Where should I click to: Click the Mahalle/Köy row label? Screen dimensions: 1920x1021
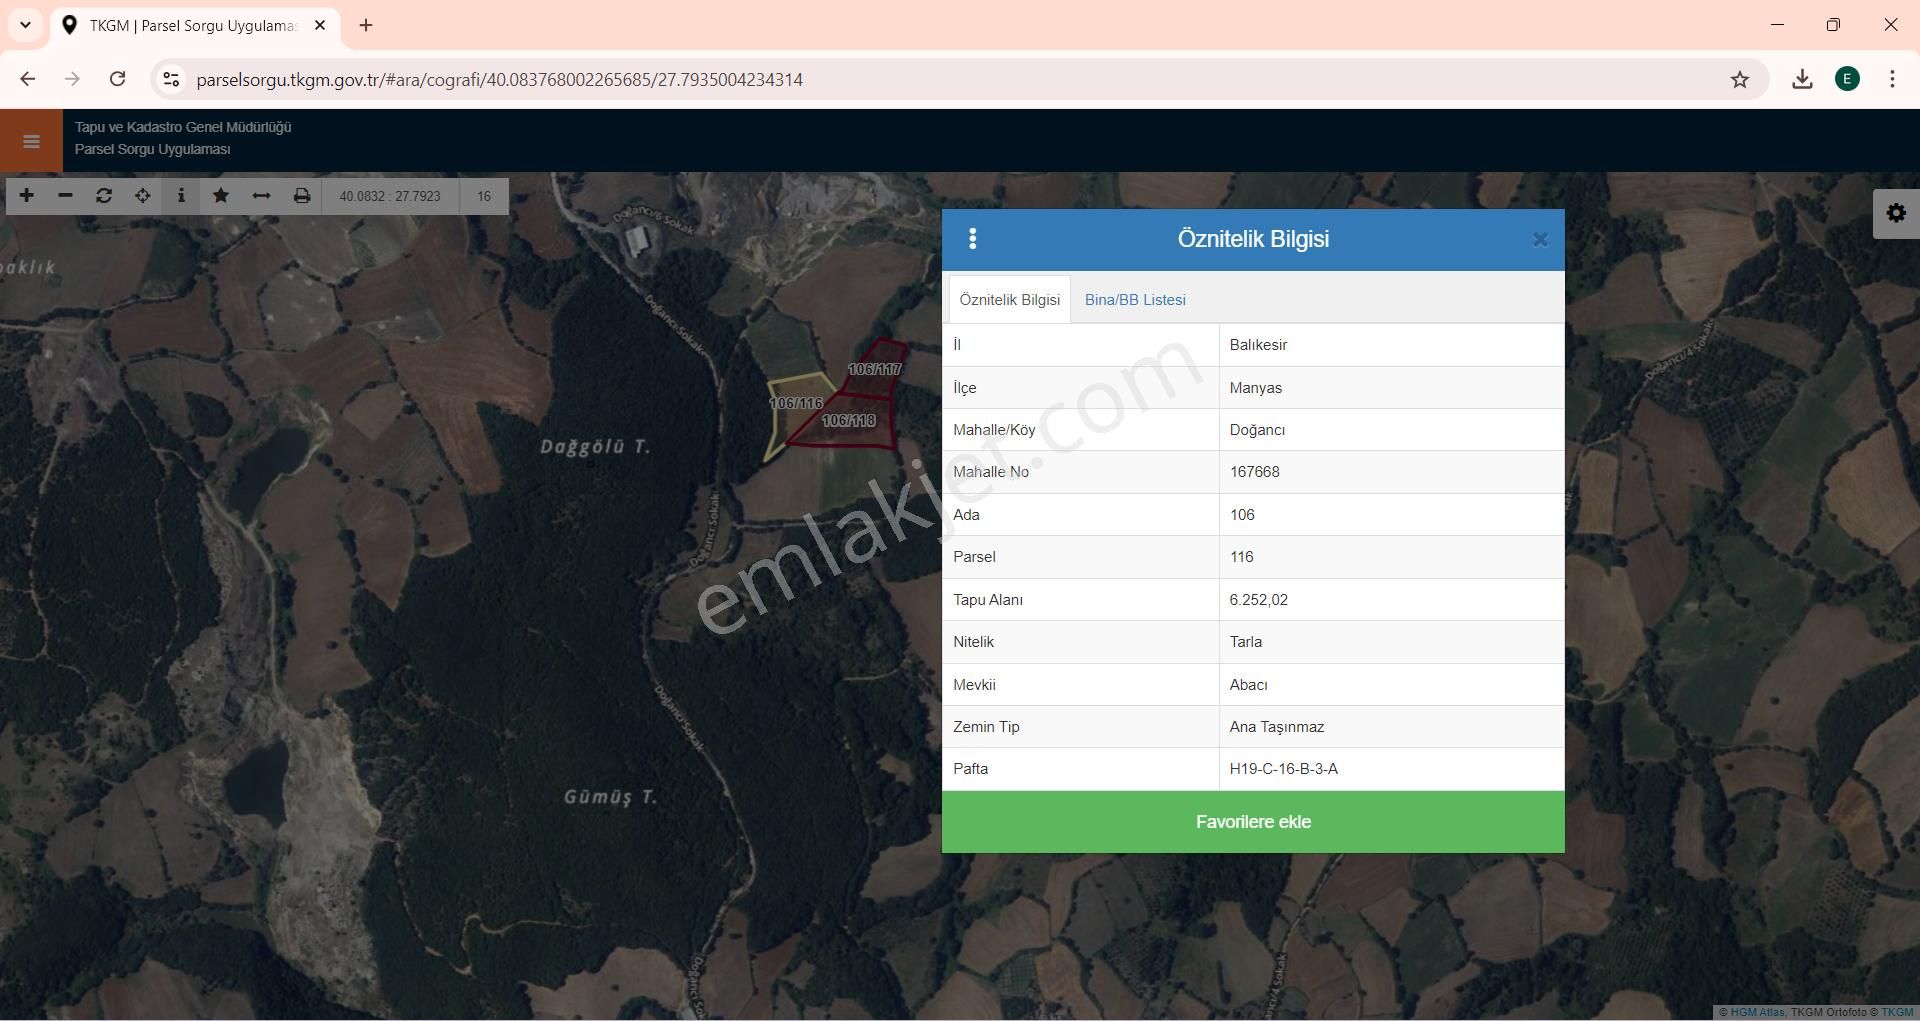[x=994, y=430]
